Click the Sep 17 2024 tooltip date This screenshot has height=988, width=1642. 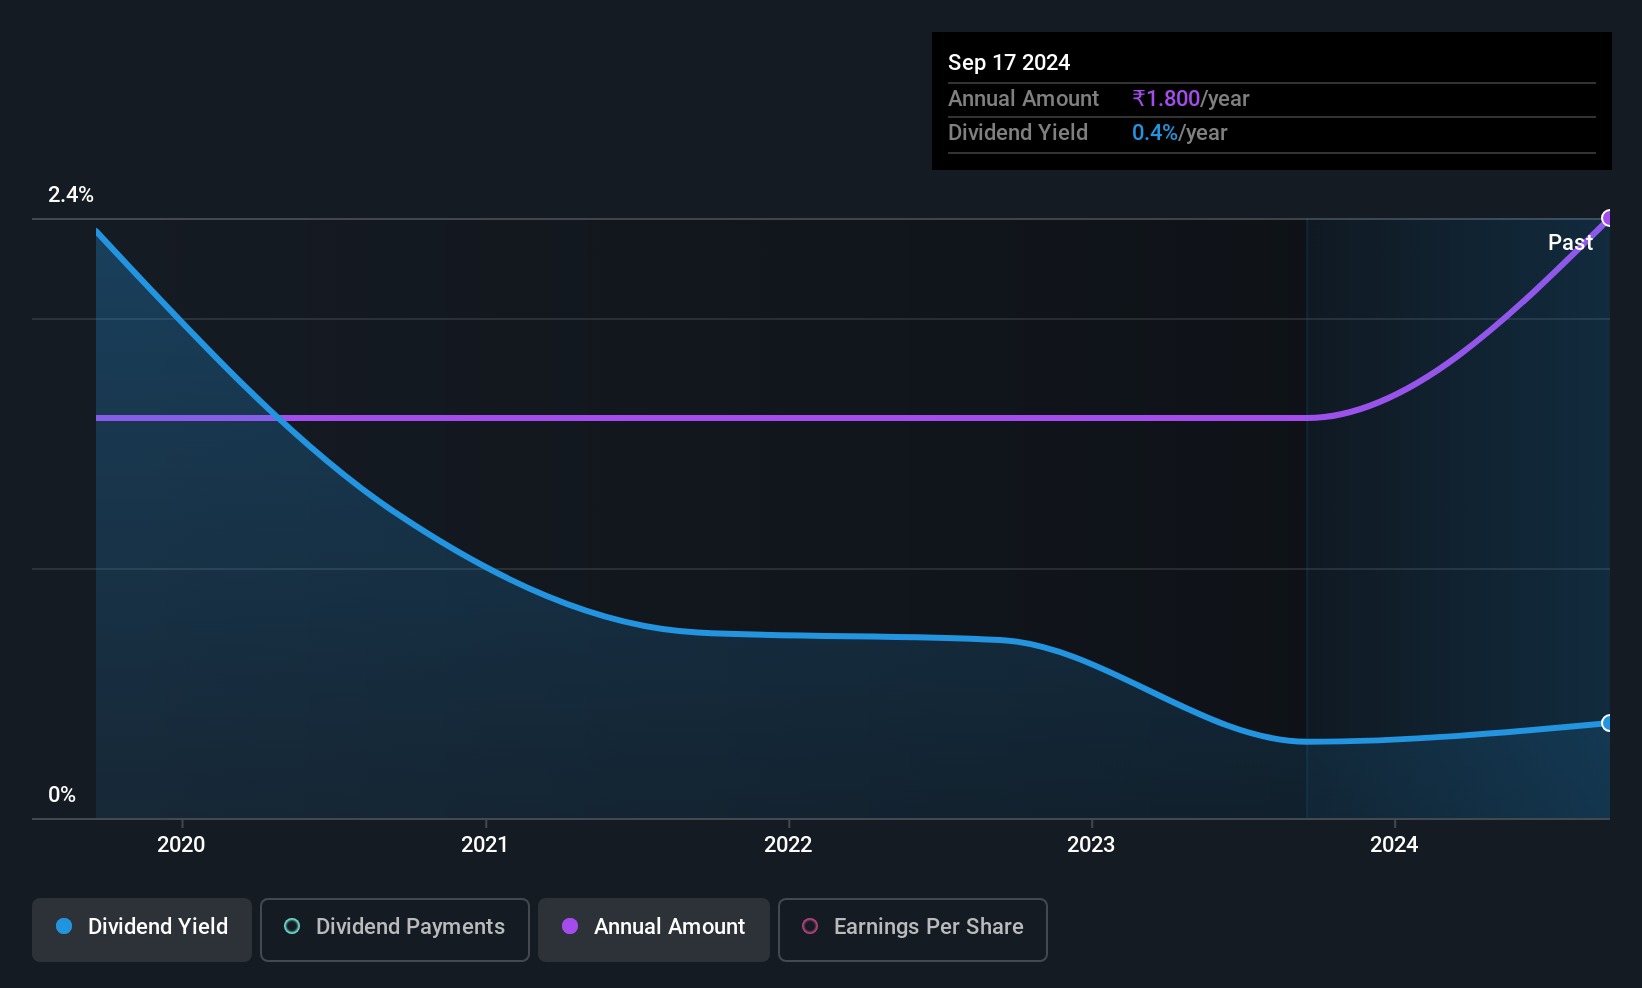coord(1009,62)
